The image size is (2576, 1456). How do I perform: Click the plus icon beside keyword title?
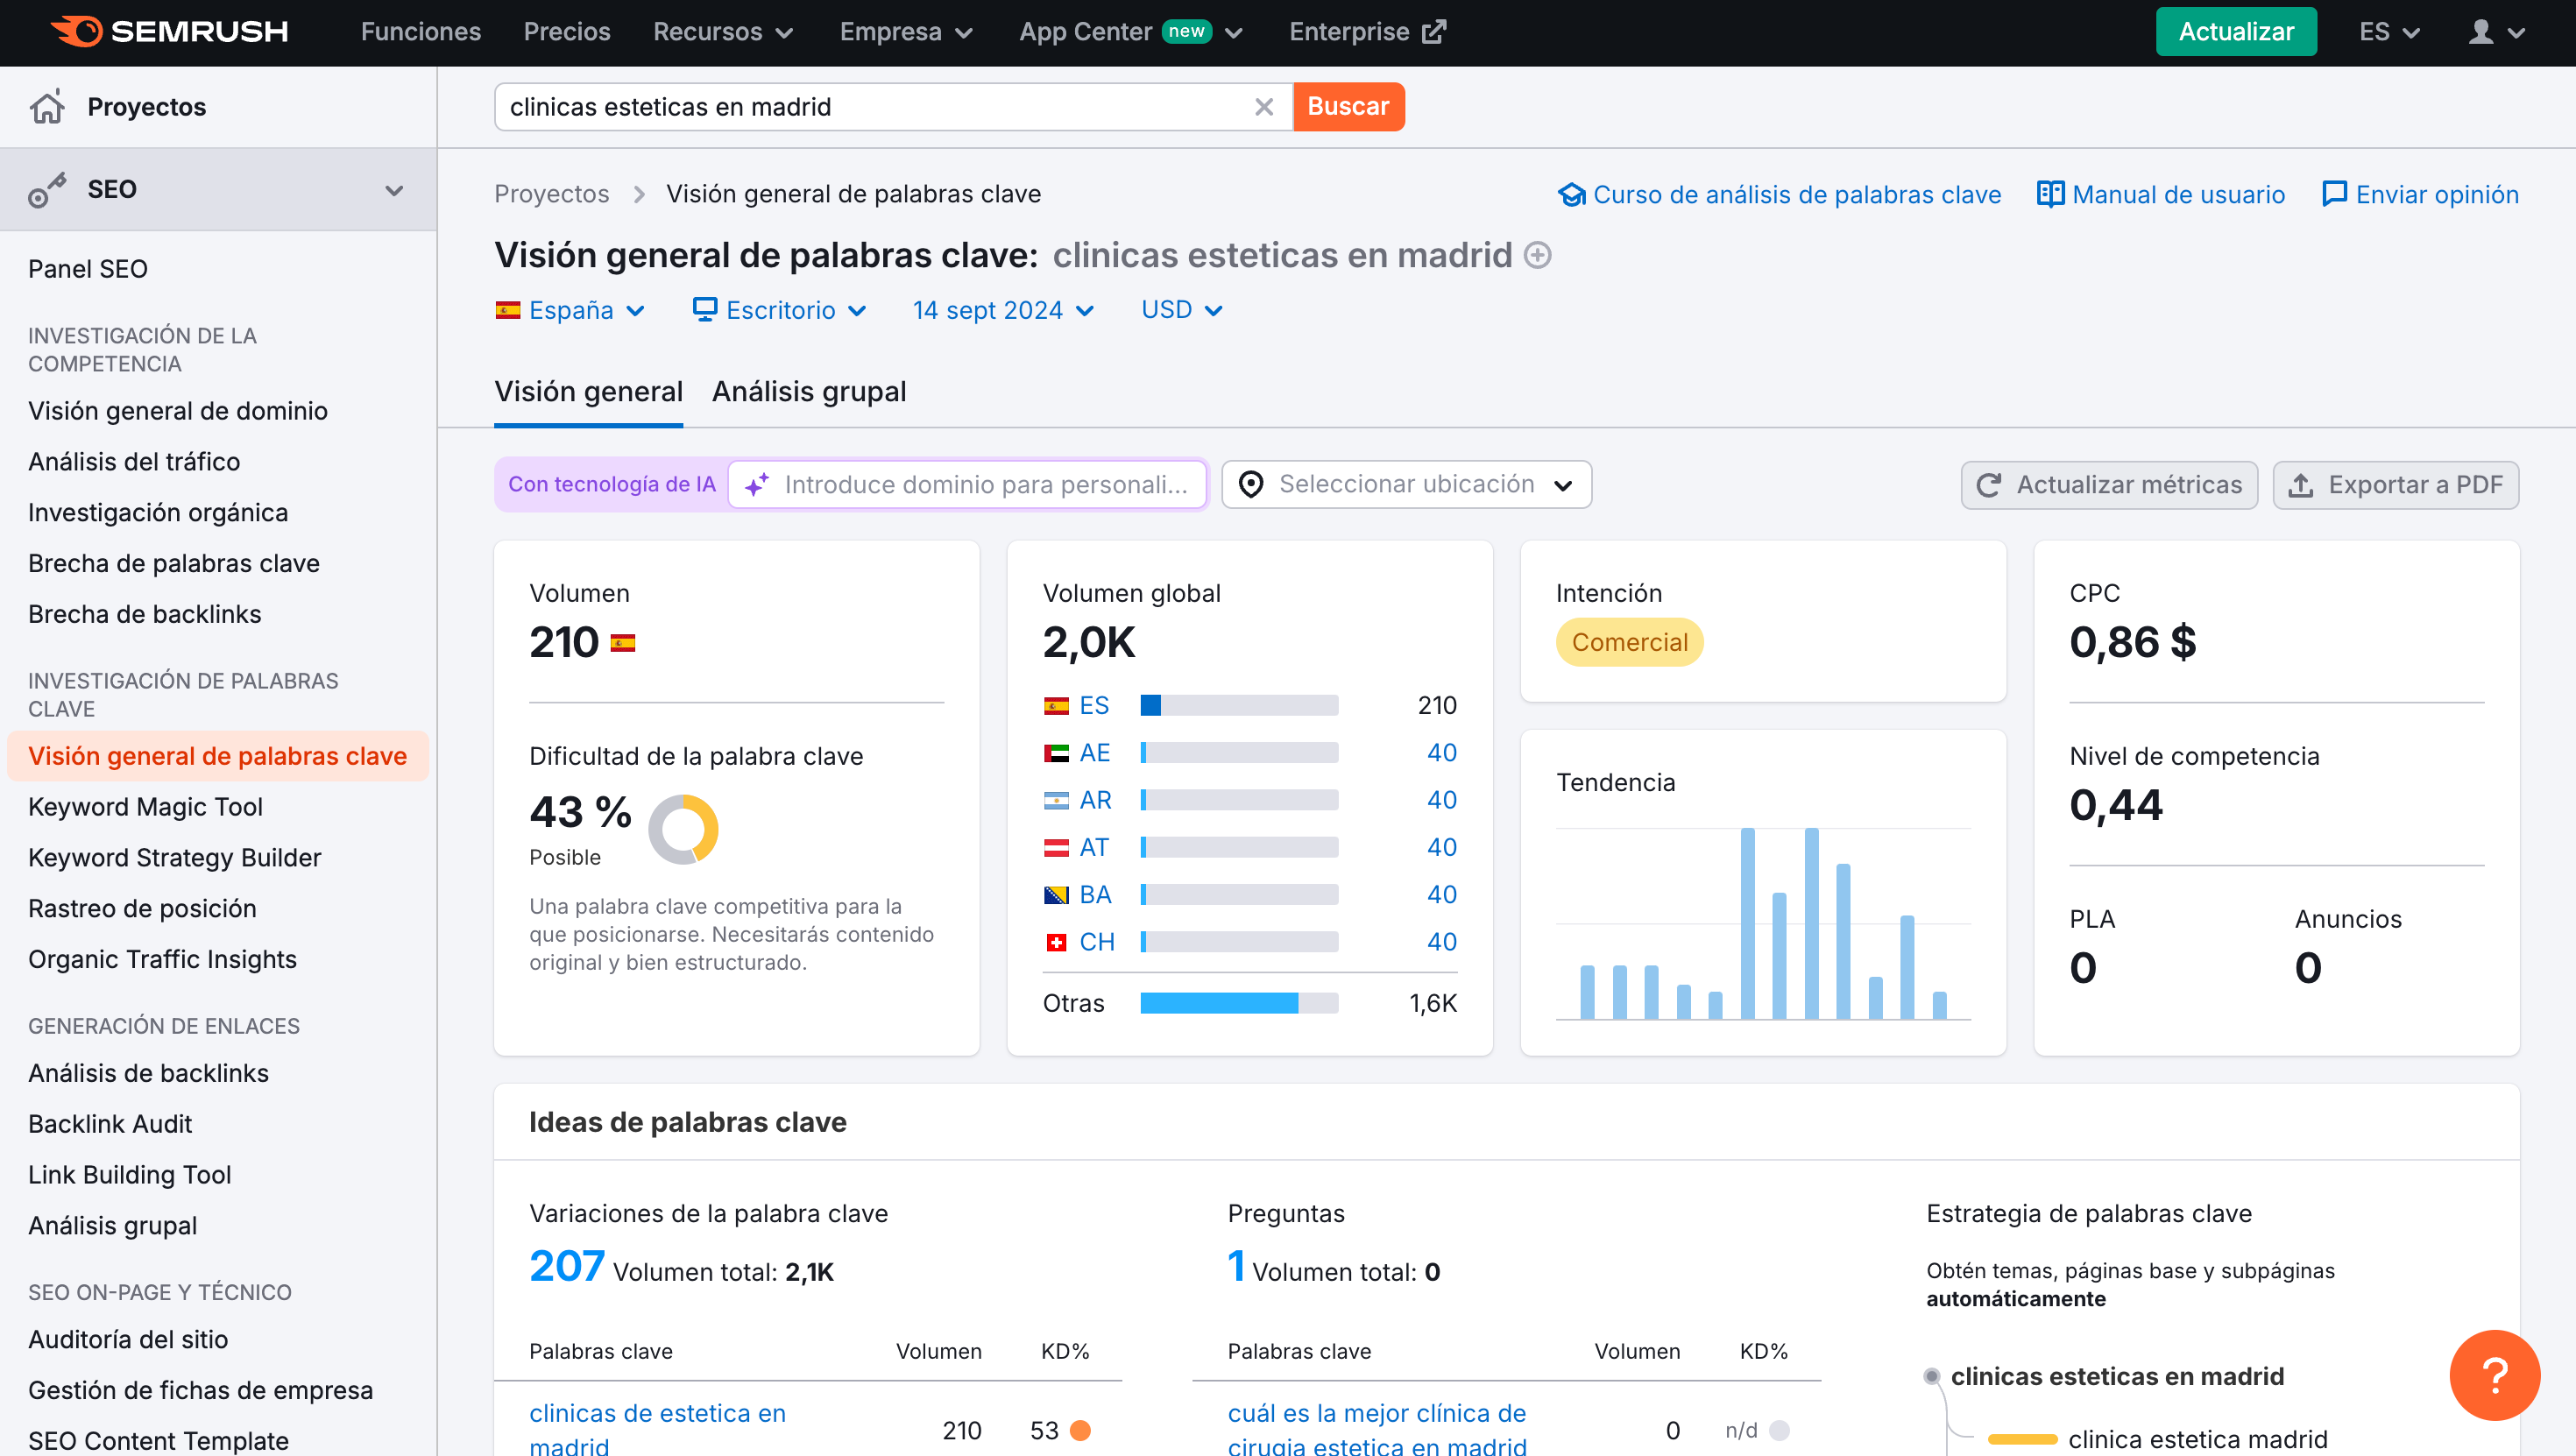pos(1537,256)
